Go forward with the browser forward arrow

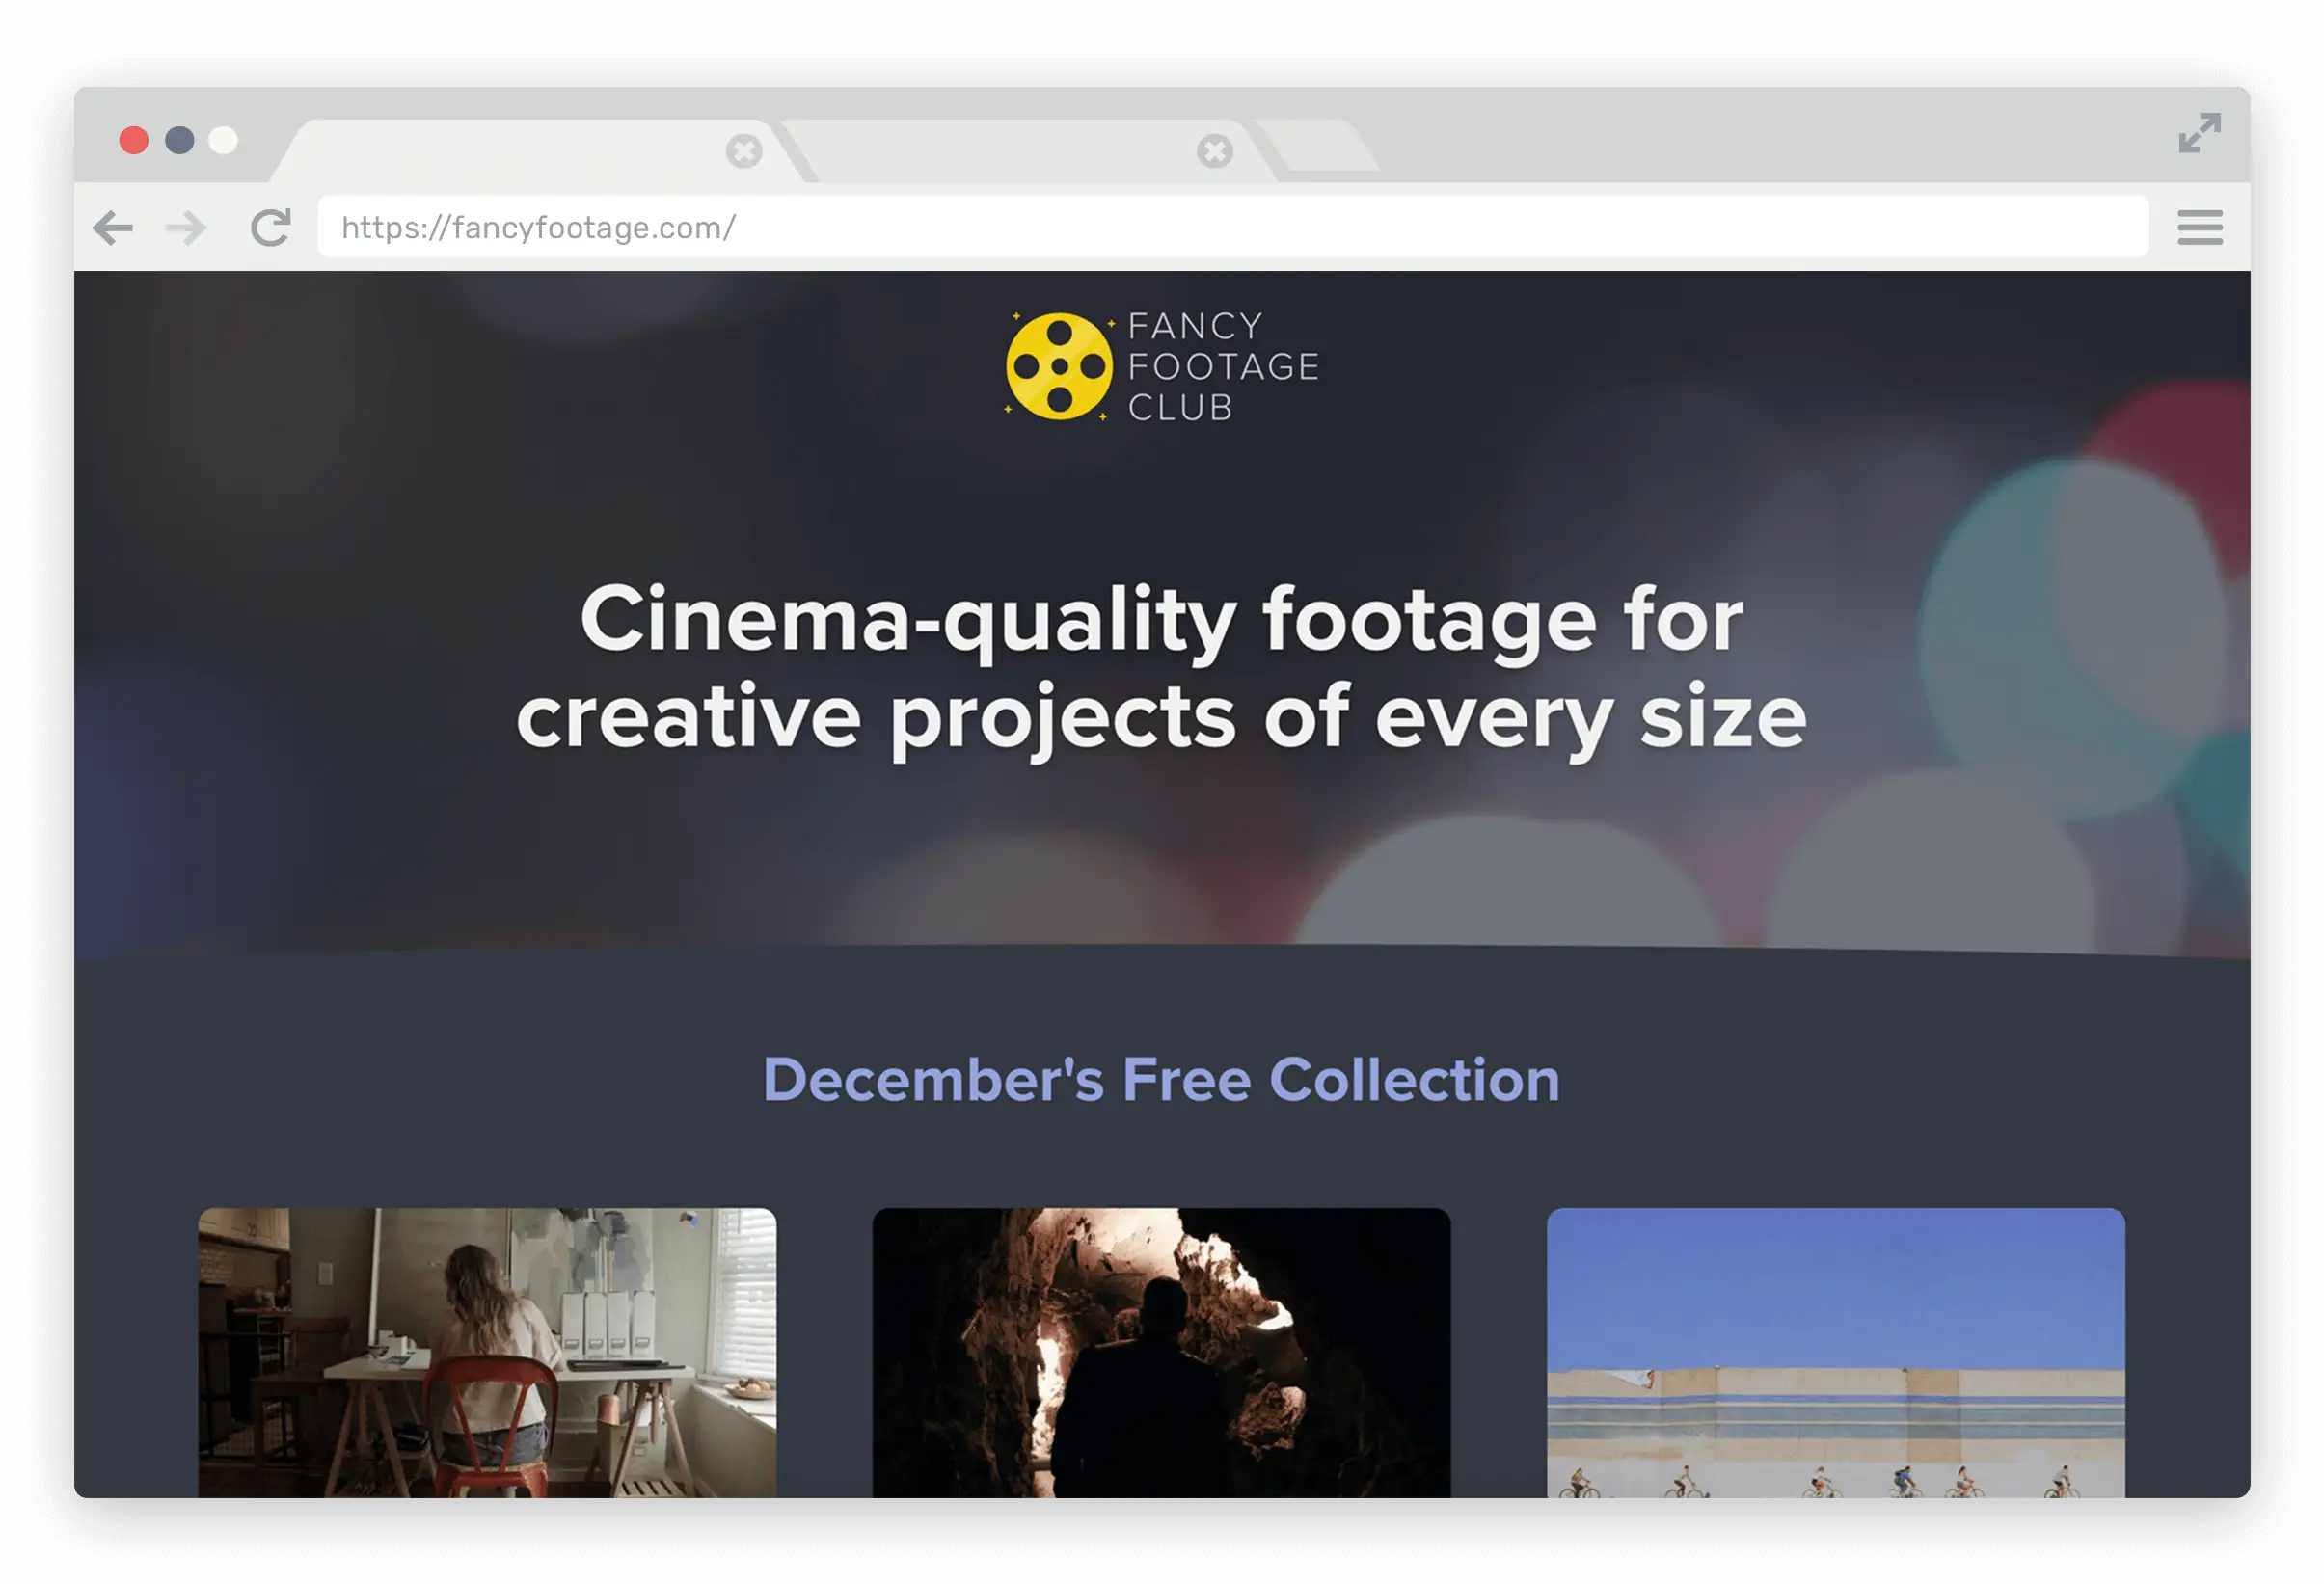[x=186, y=228]
